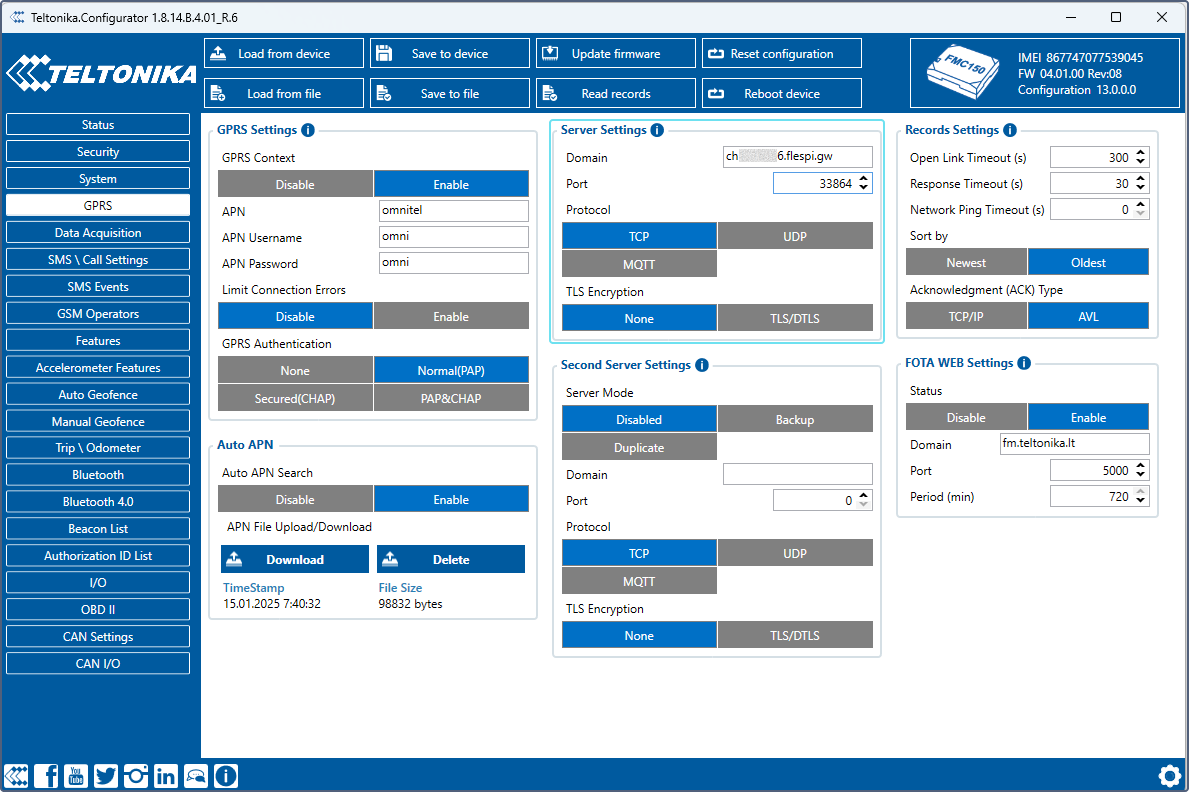Viewport: 1189px width, 792px height.
Task: Decrease the Open Link Timeout value
Action: pos(1141,162)
